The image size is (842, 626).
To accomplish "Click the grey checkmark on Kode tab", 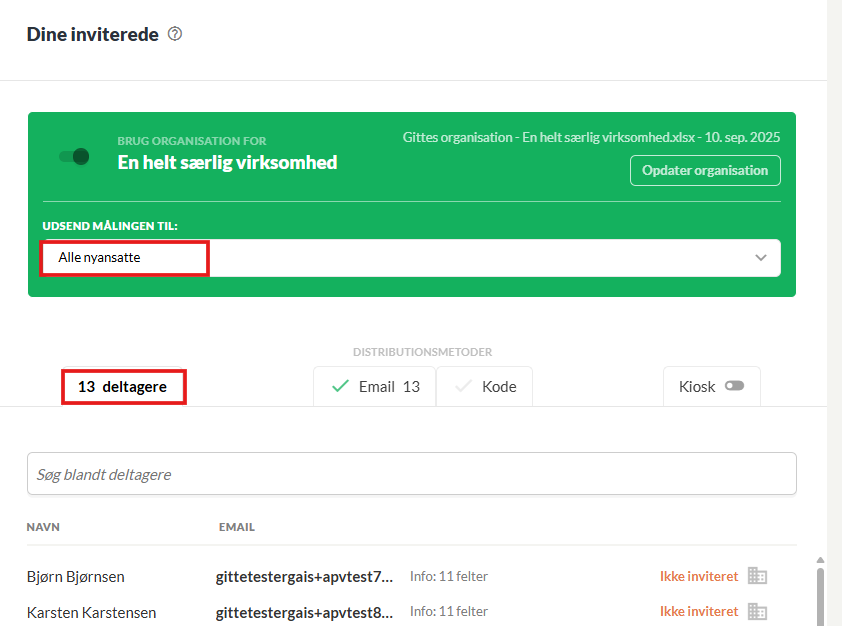I will click(463, 386).
